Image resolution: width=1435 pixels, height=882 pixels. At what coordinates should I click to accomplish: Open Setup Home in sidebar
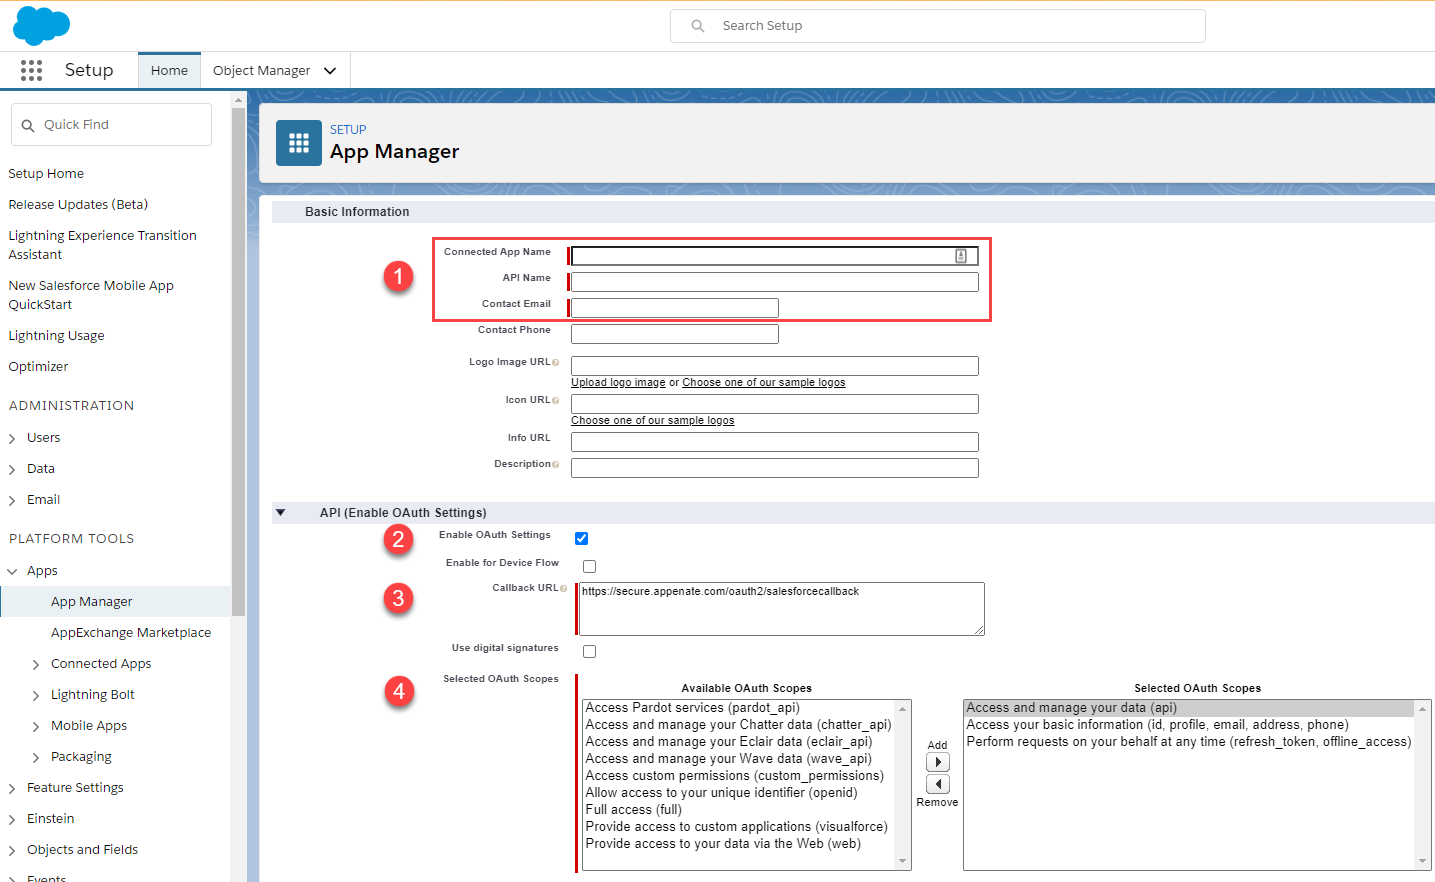coord(46,173)
